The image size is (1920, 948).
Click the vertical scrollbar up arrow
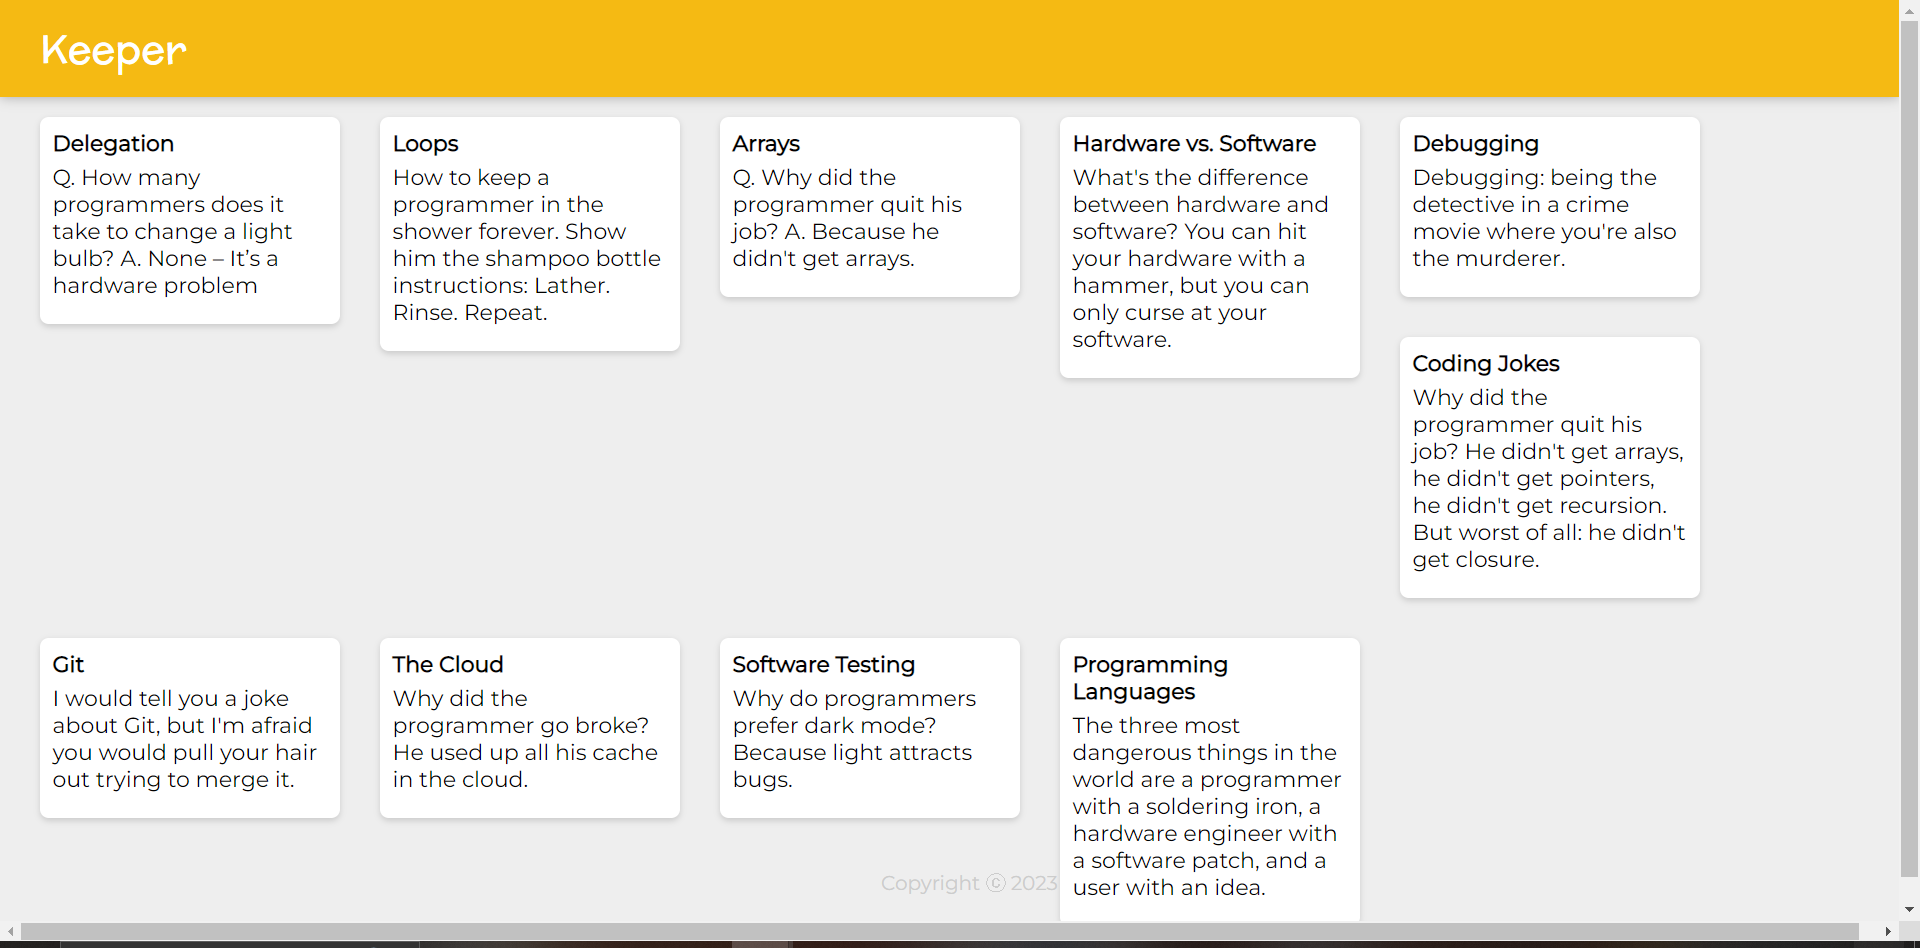click(x=1909, y=10)
